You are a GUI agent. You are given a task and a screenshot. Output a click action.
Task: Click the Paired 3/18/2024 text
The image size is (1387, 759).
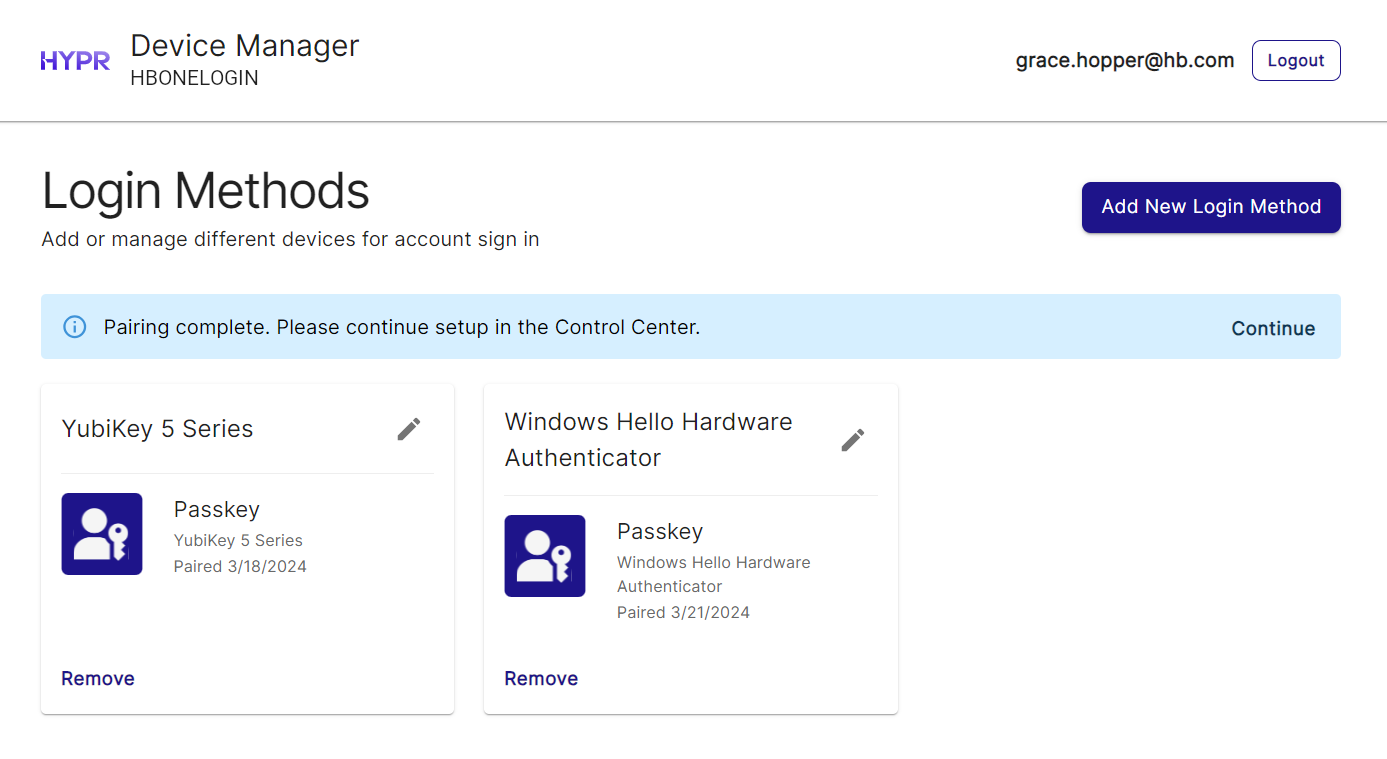[x=240, y=566]
